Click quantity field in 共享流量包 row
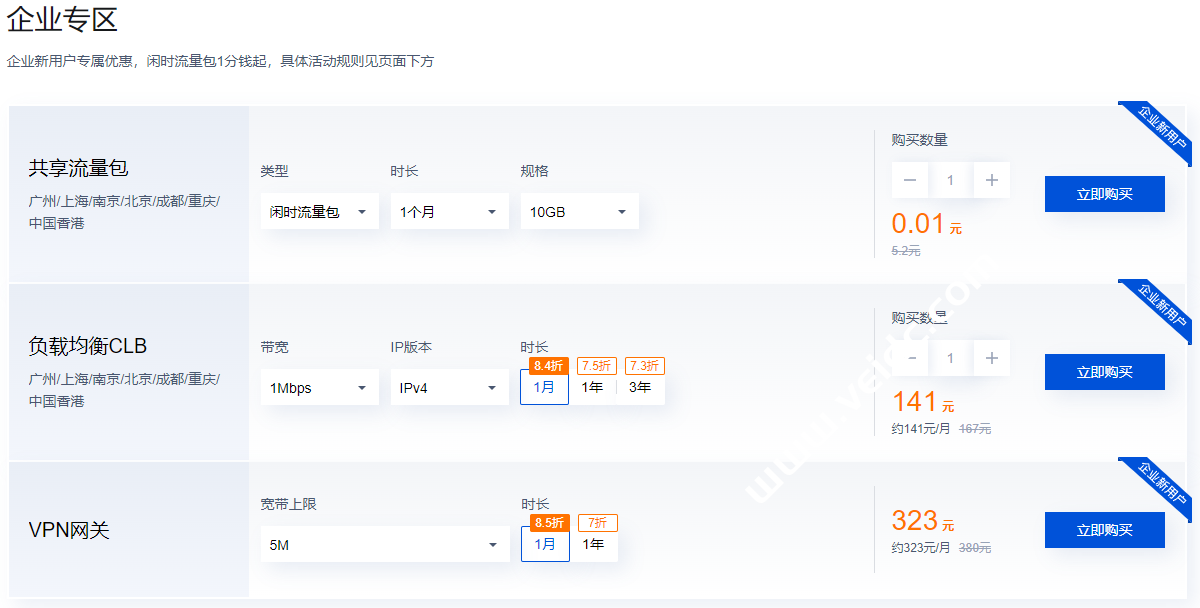Screen dimensions: 1200x608 [x=950, y=180]
